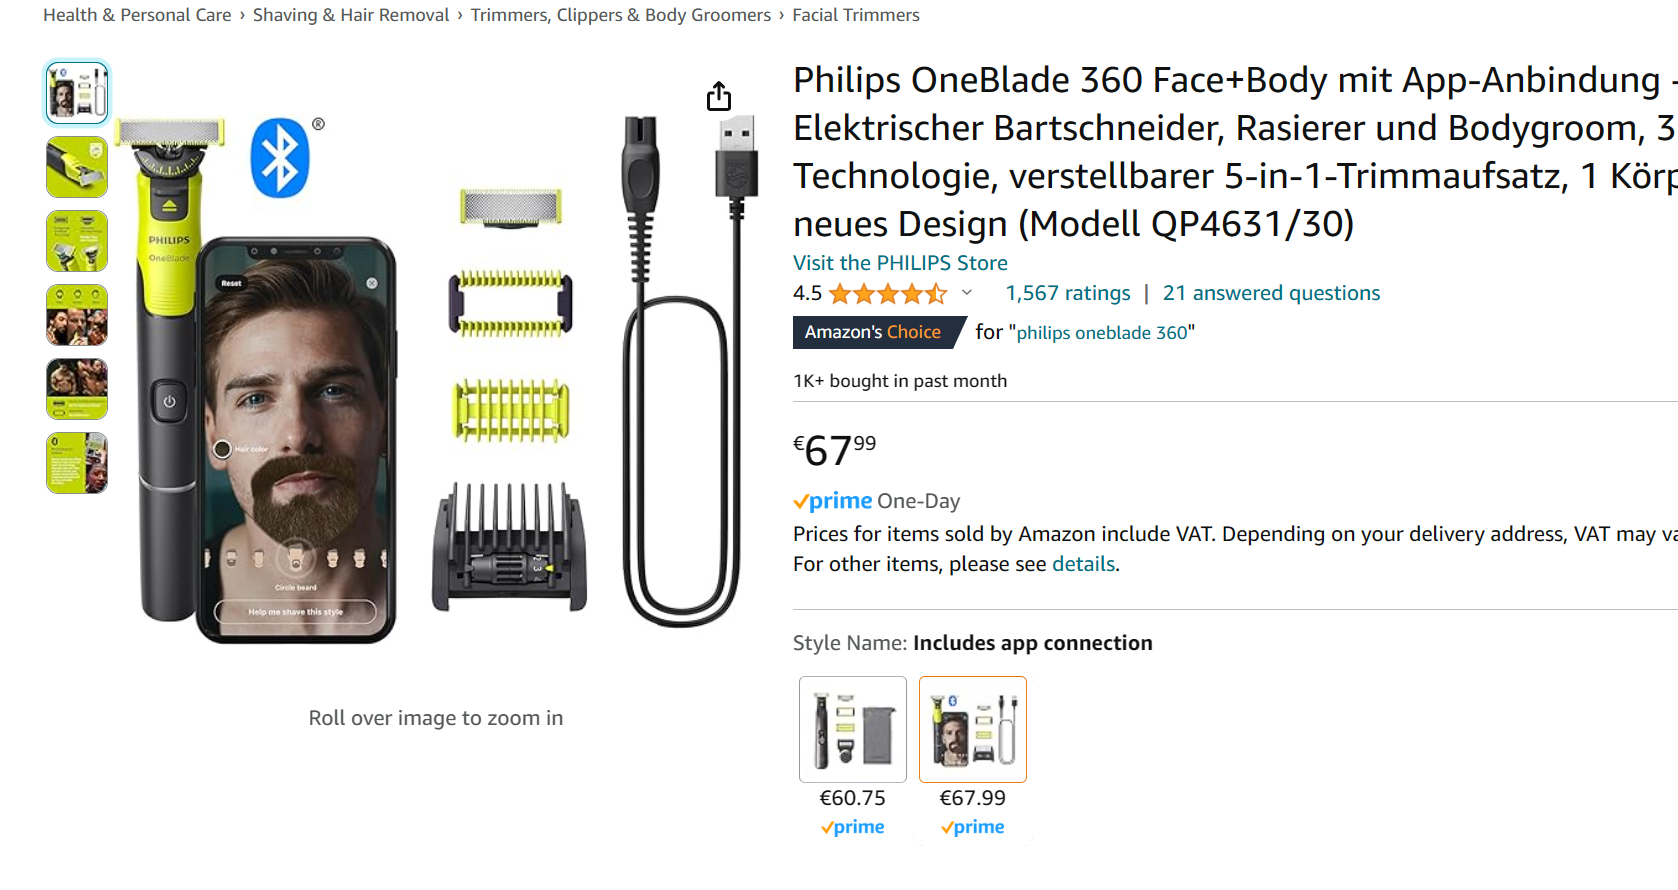Click the 'philips oneblade 360' search term link
Image resolution: width=1678 pixels, height=890 pixels.
click(x=1102, y=333)
